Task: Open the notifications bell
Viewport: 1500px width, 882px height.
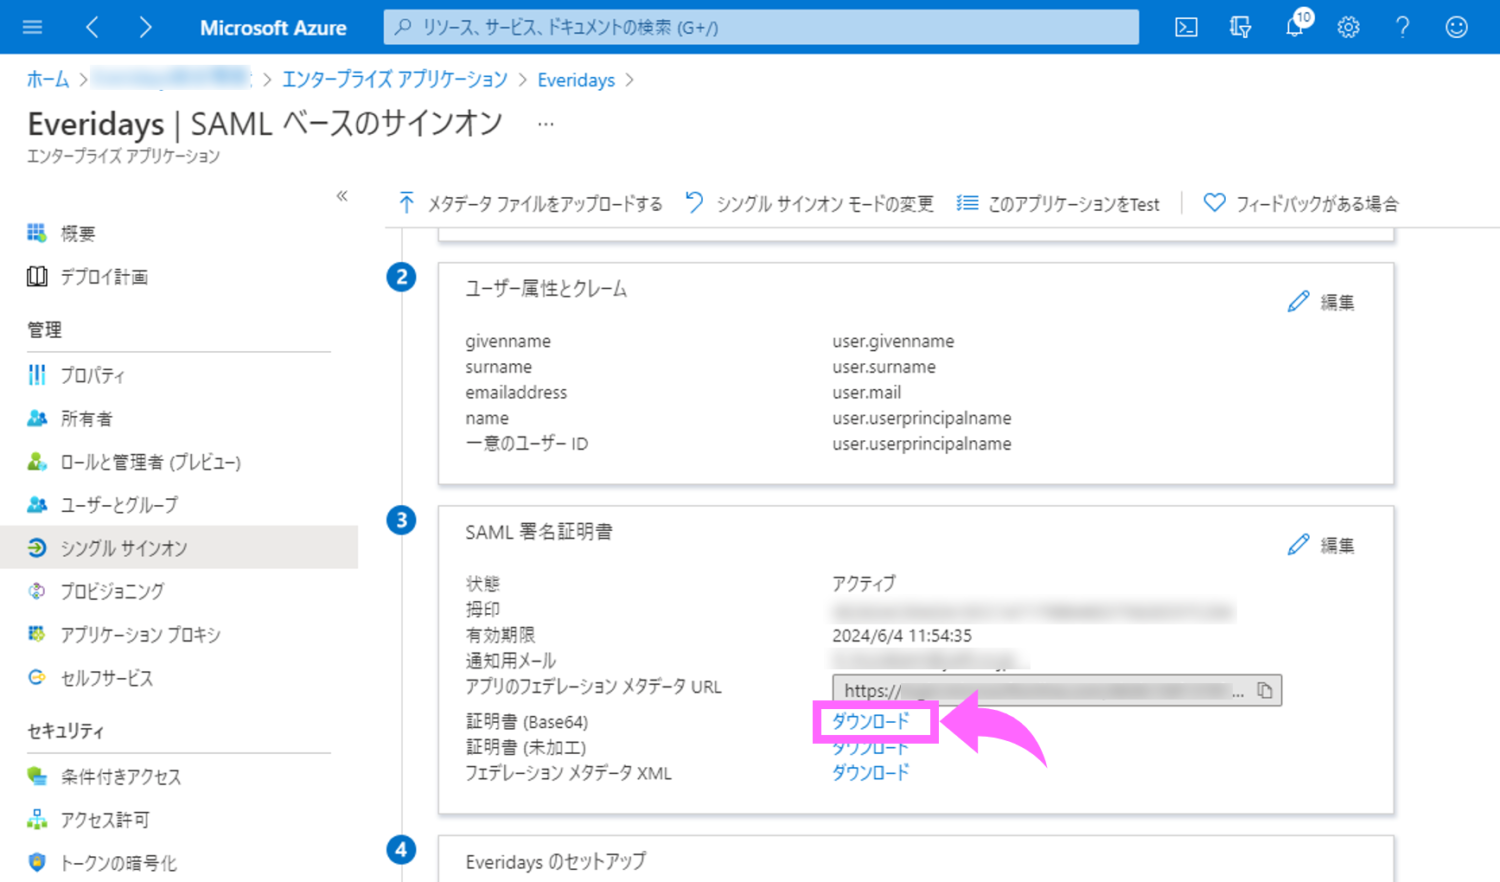Action: point(1295,27)
